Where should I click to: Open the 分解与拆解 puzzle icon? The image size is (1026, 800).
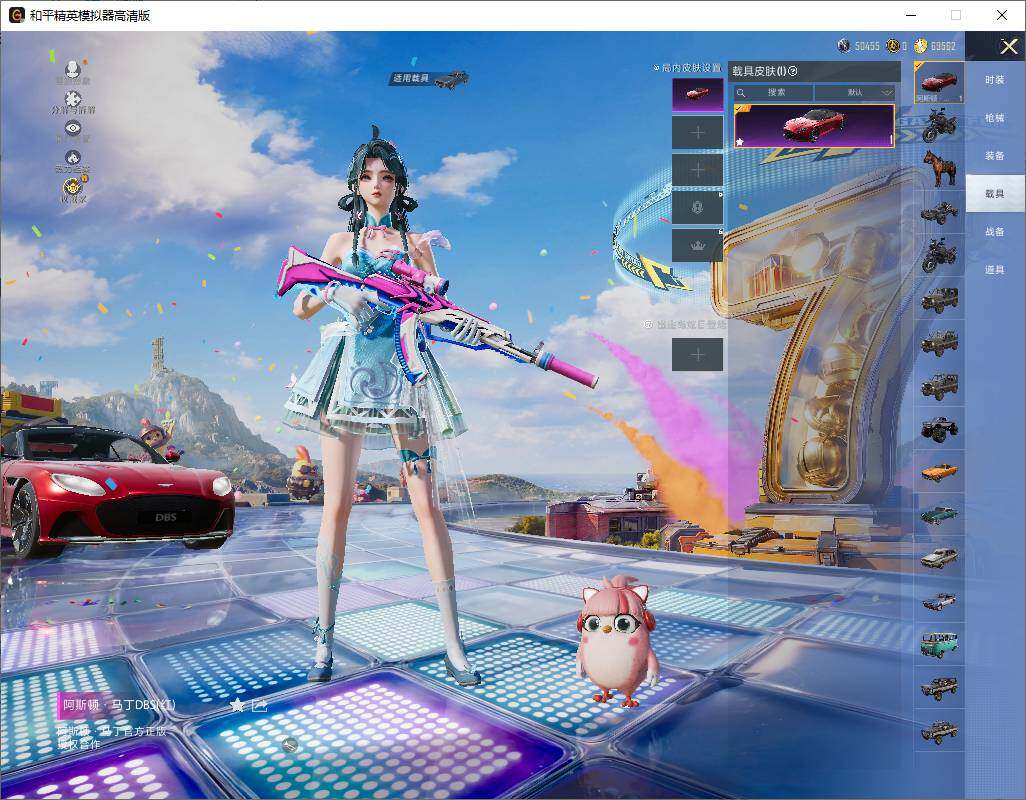click(73, 99)
